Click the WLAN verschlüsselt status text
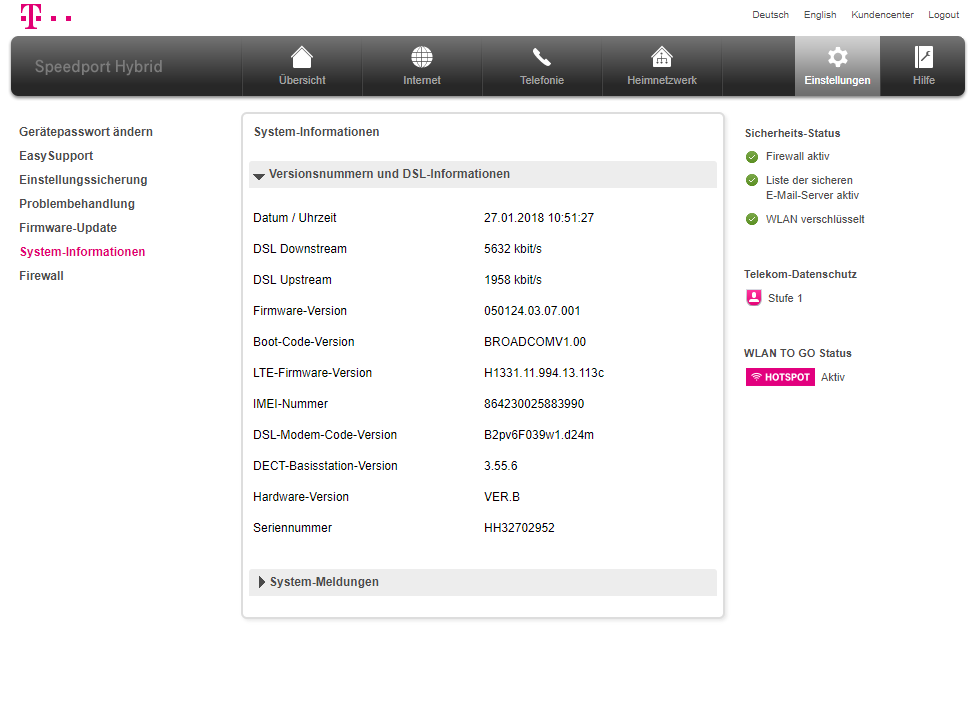 (x=815, y=219)
